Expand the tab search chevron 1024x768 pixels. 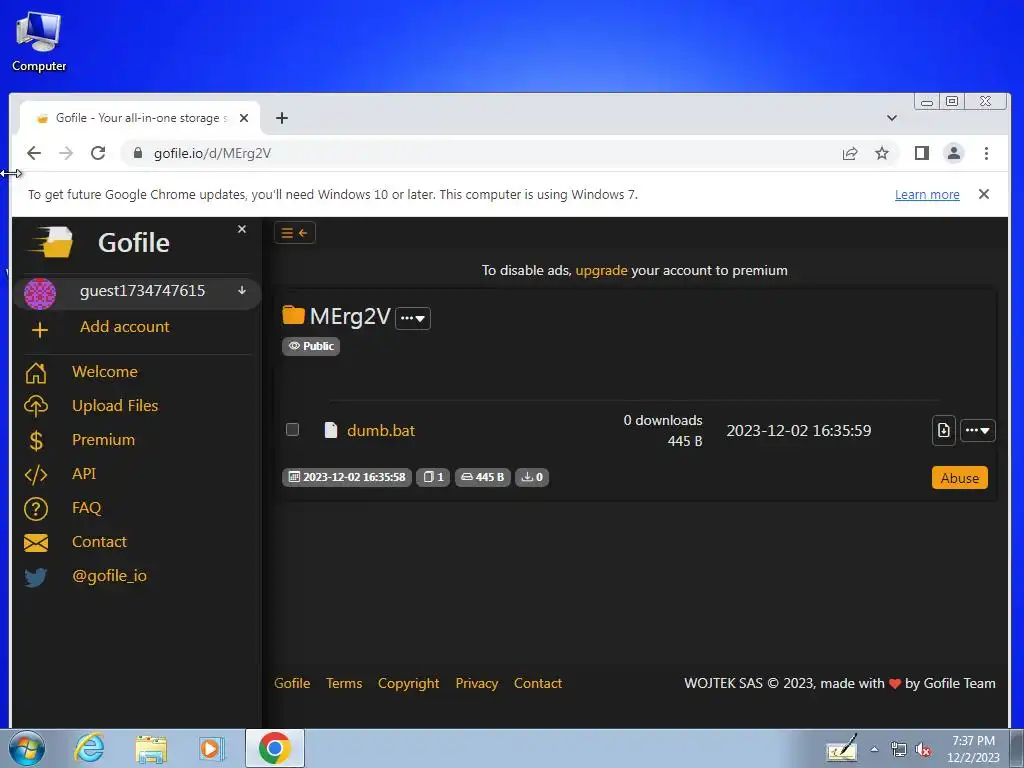point(891,118)
